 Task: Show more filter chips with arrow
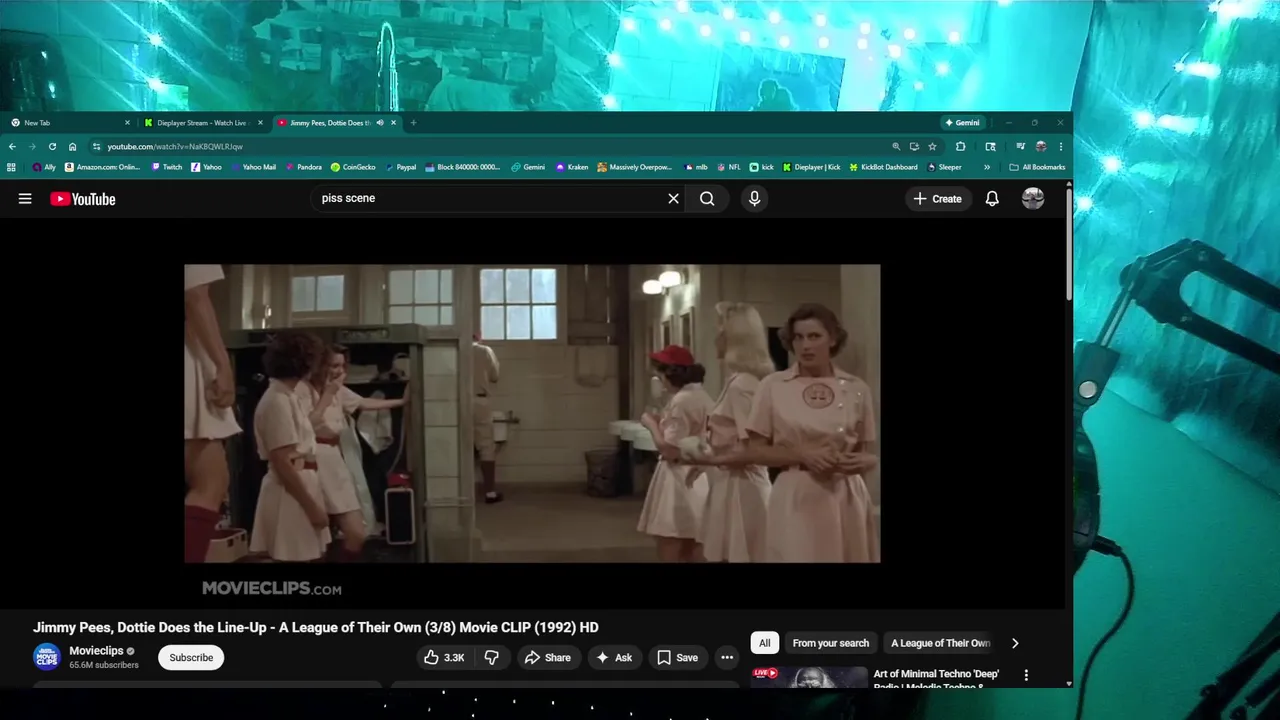click(1015, 643)
